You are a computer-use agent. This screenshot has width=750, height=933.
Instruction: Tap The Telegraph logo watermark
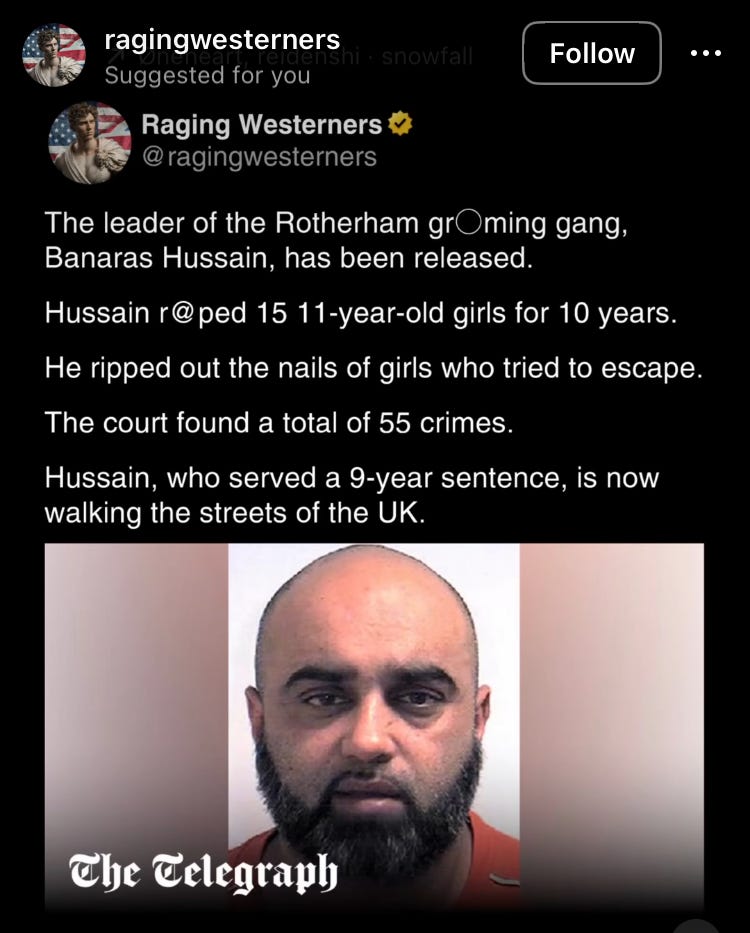(x=204, y=873)
